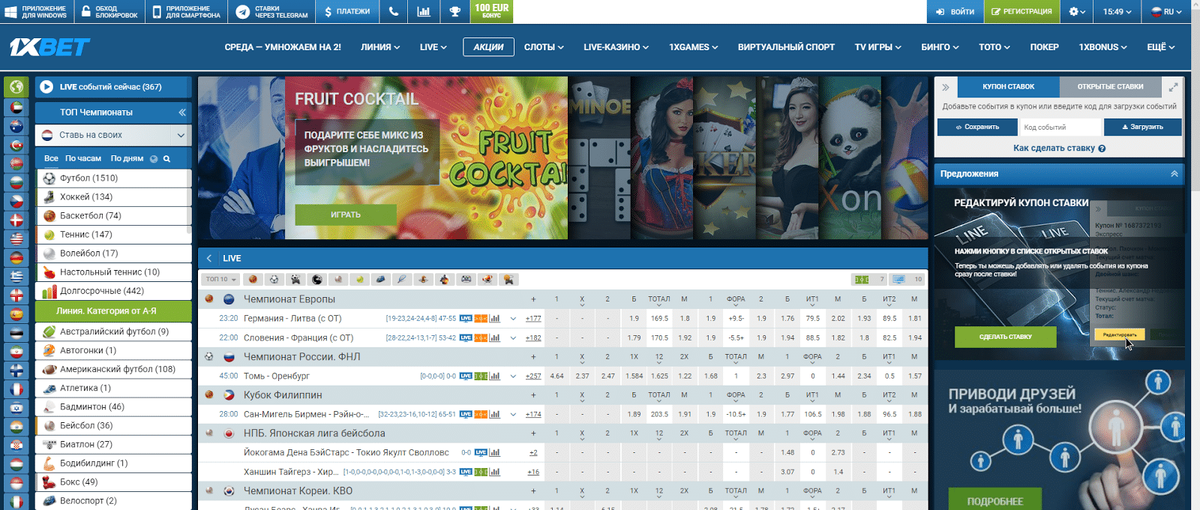
Task: Open the trophy results icon in top bar
Action: (x=454, y=12)
